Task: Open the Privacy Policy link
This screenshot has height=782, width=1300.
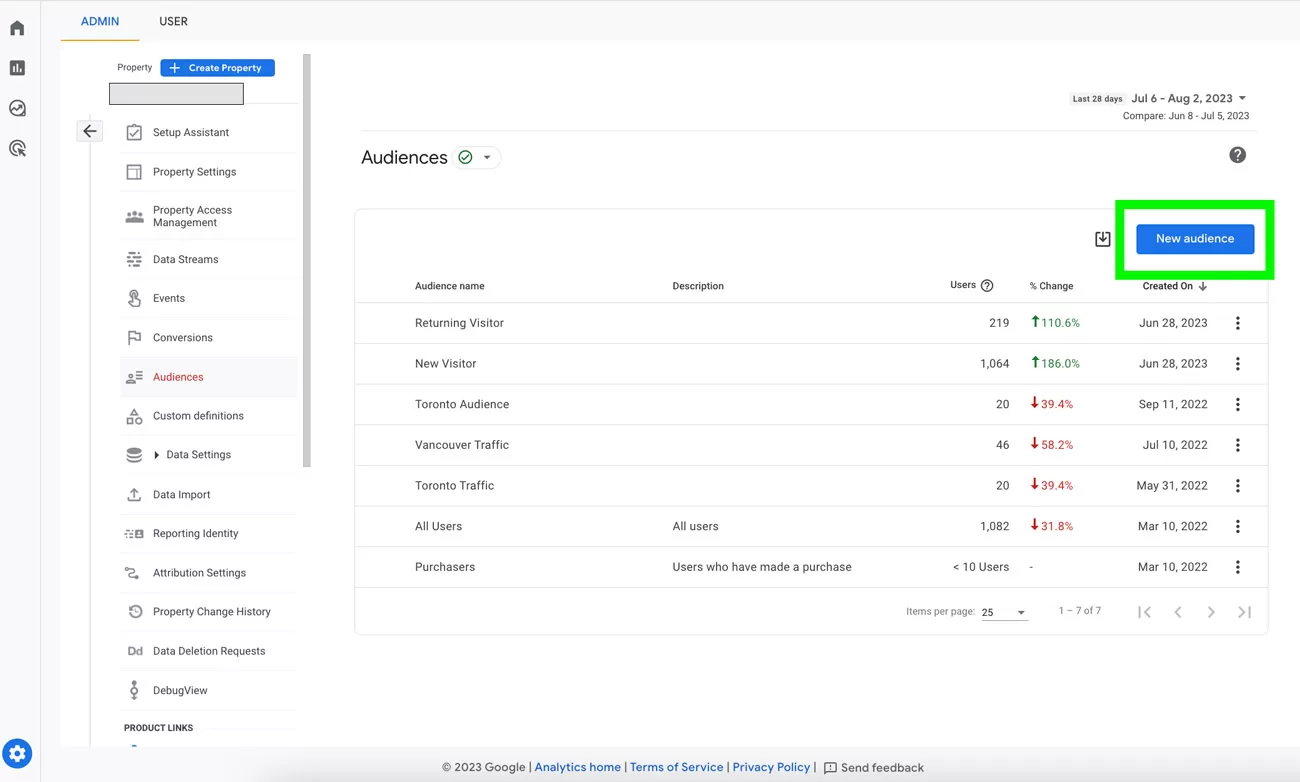Action: click(770, 767)
